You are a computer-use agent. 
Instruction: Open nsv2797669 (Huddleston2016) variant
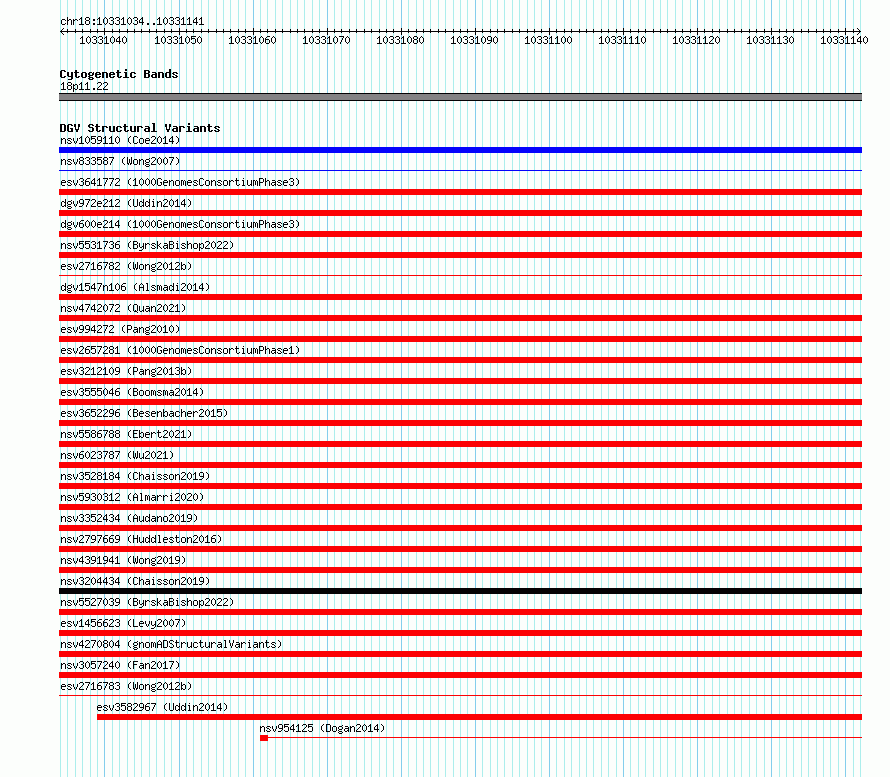(141, 539)
